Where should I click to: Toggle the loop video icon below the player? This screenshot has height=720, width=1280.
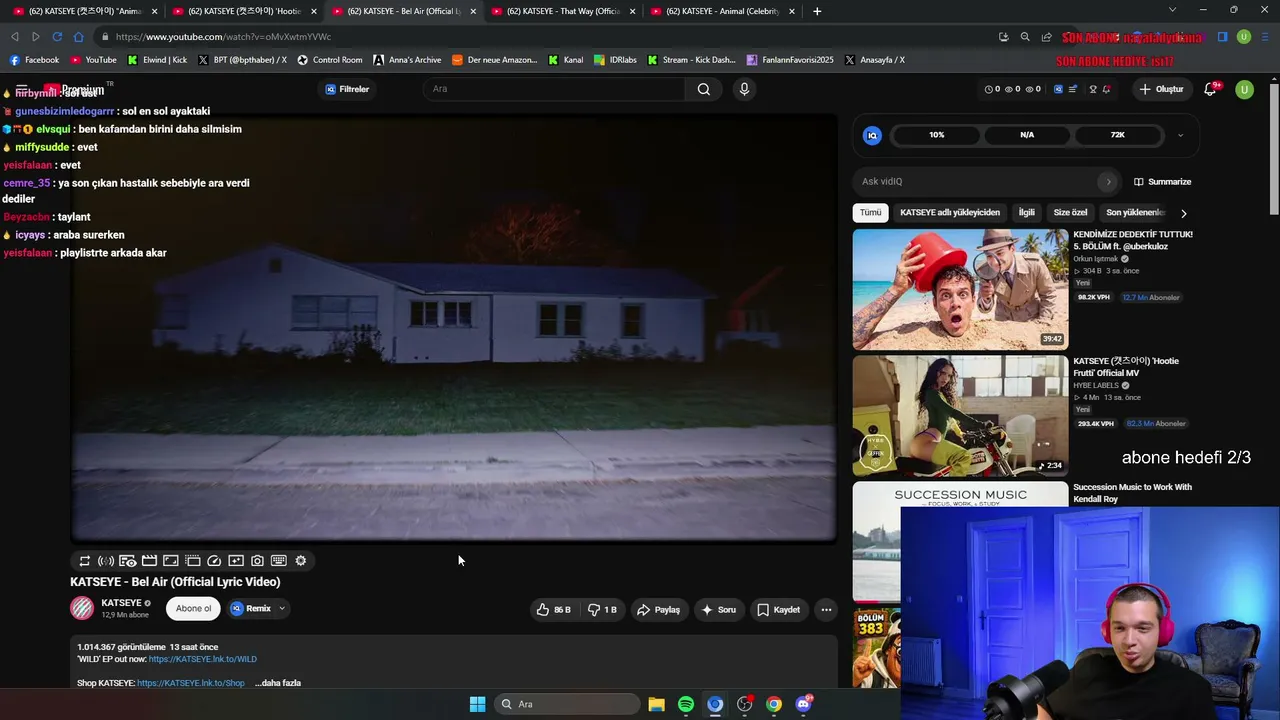click(x=84, y=561)
